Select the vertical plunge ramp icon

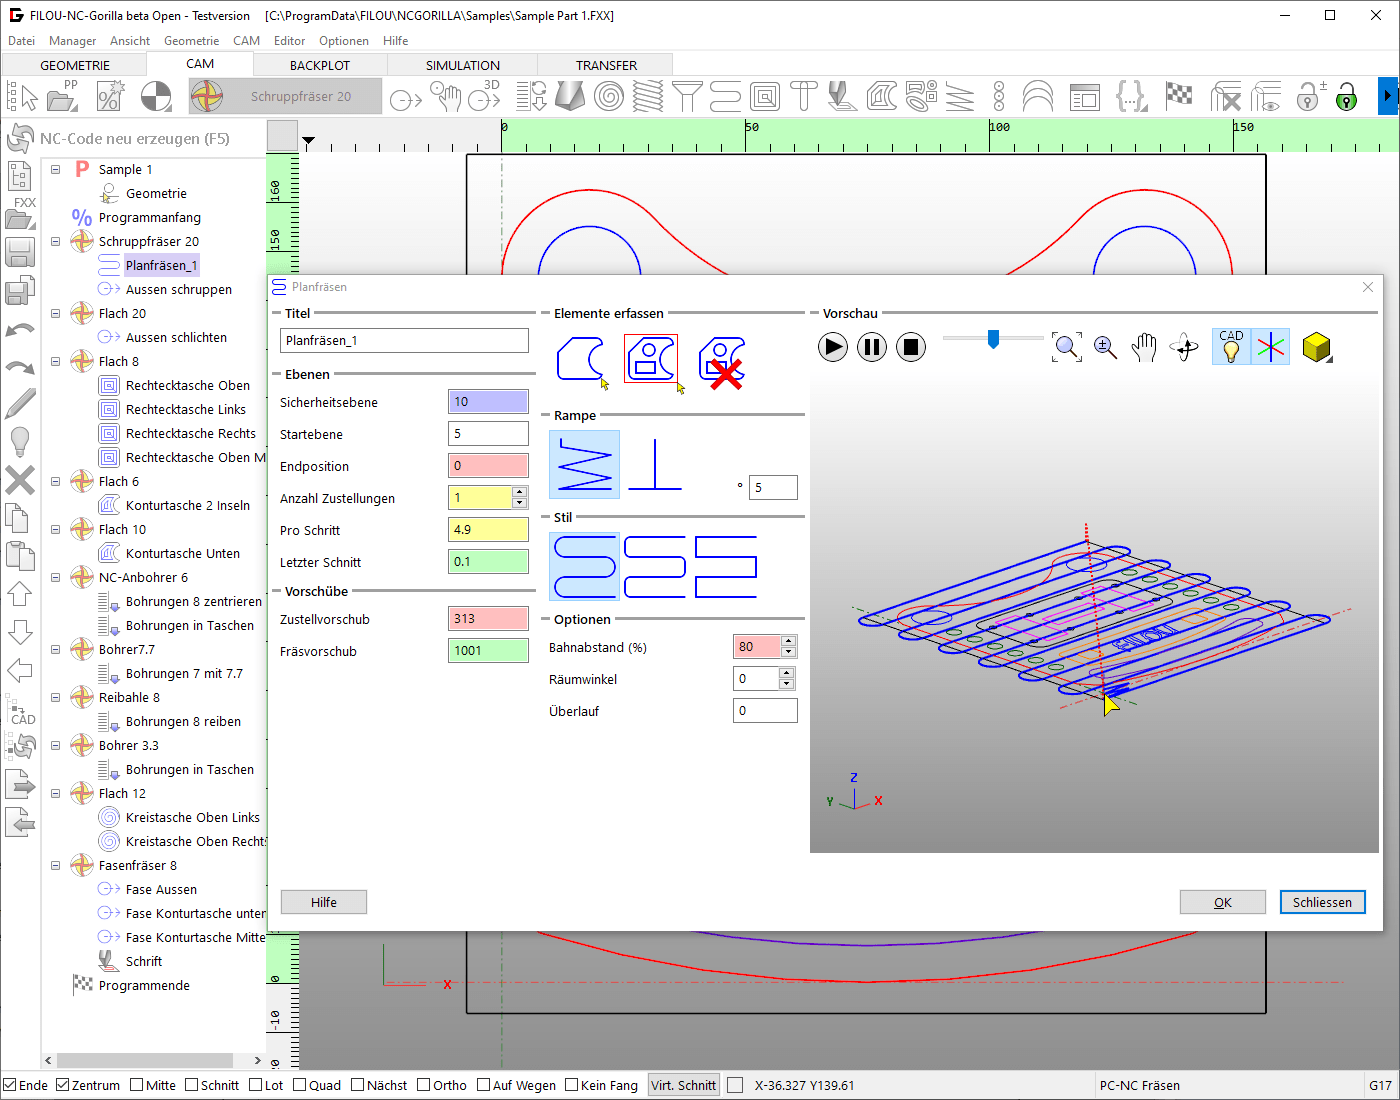[656, 464]
